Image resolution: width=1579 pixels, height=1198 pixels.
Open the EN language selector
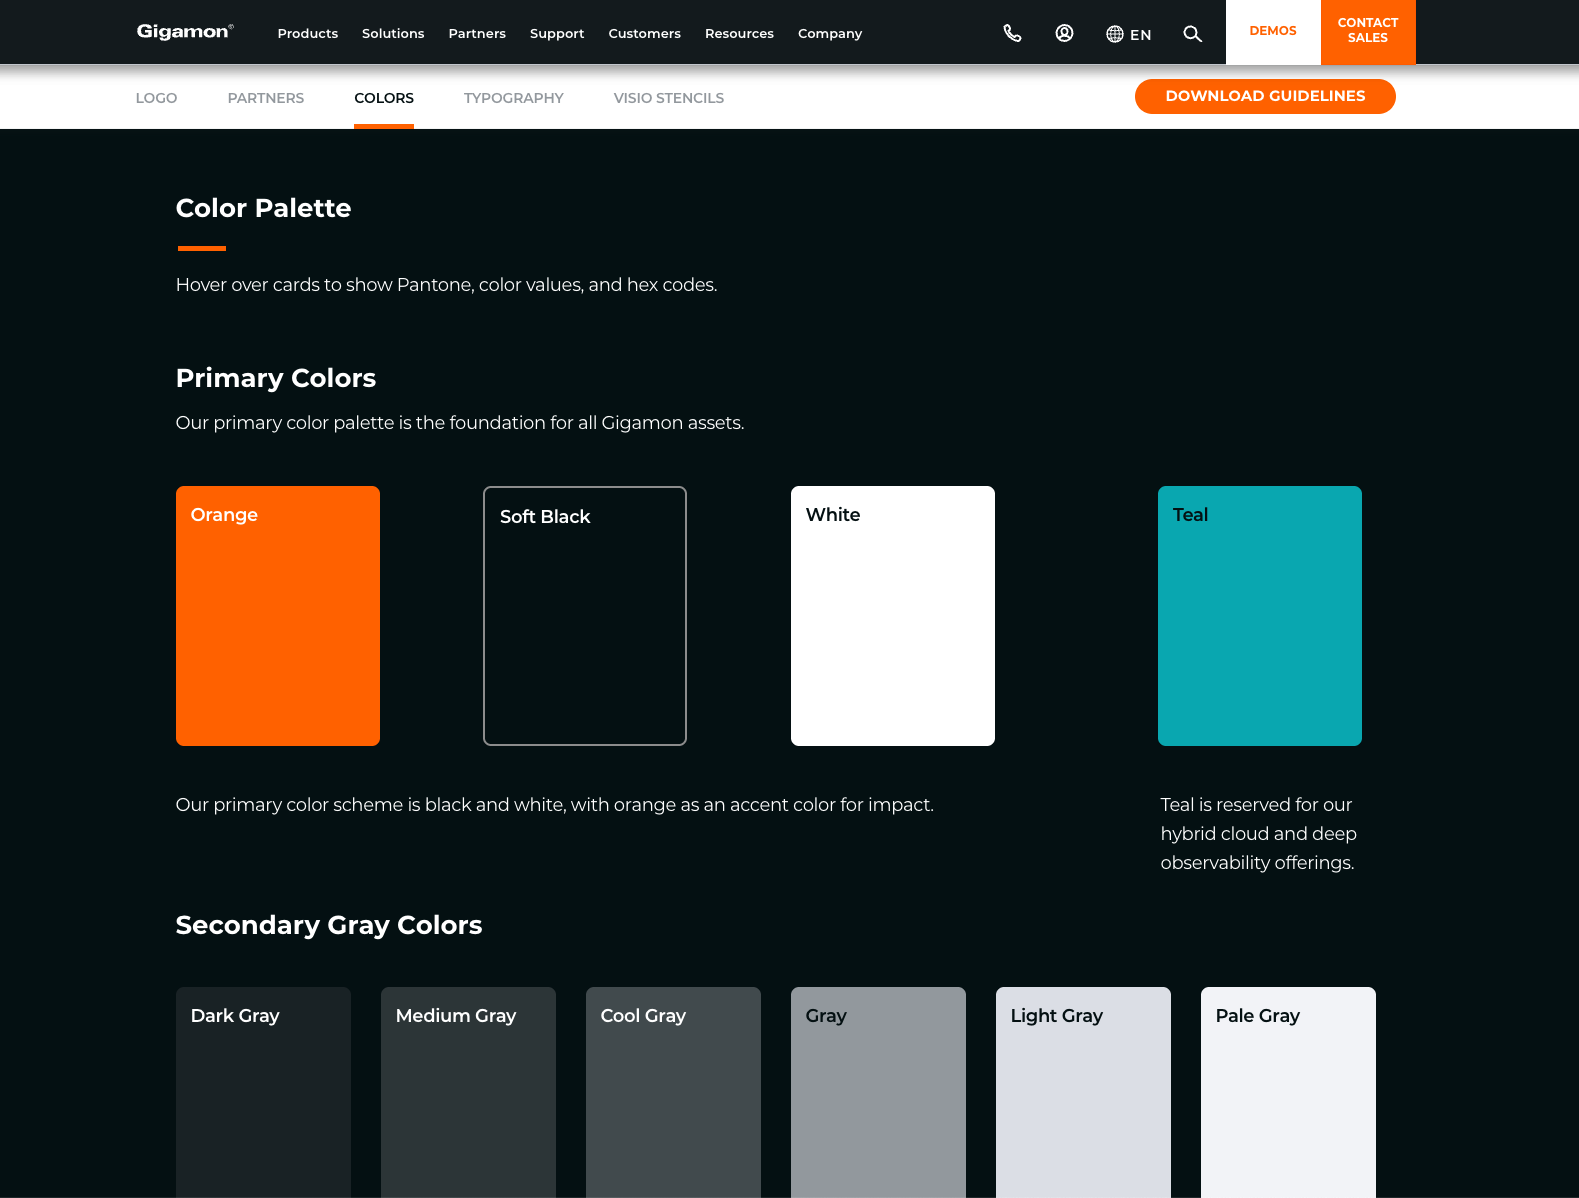tap(1128, 34)
